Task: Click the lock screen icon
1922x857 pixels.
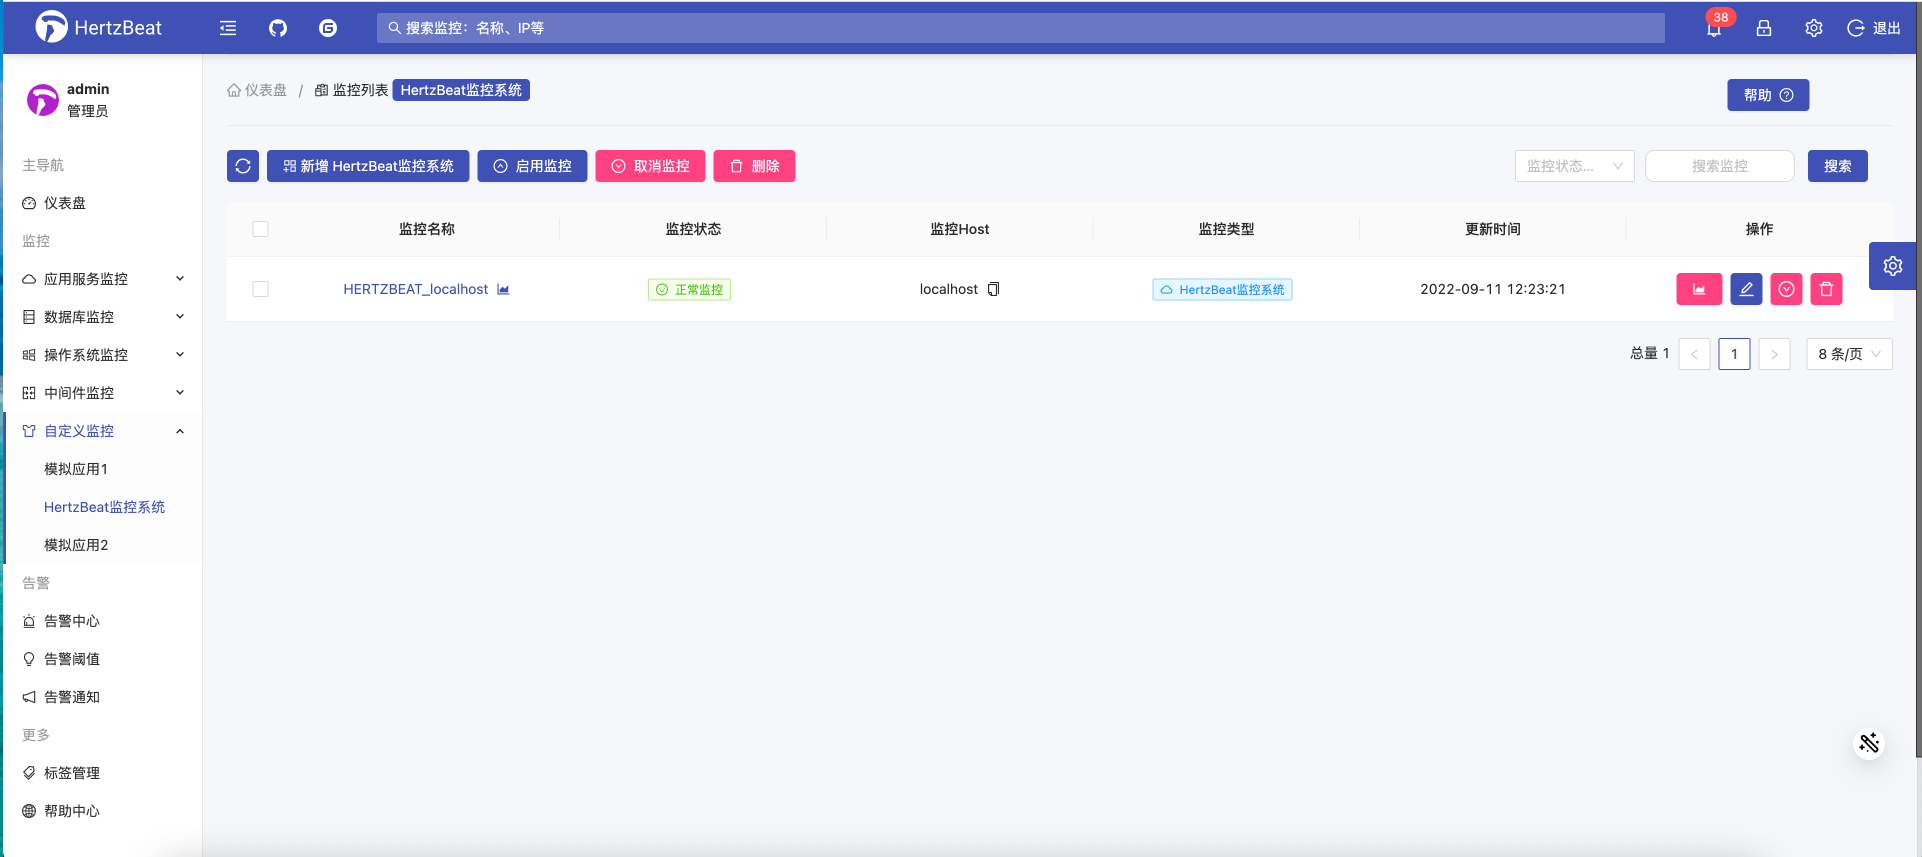Action: point(1764,28)
